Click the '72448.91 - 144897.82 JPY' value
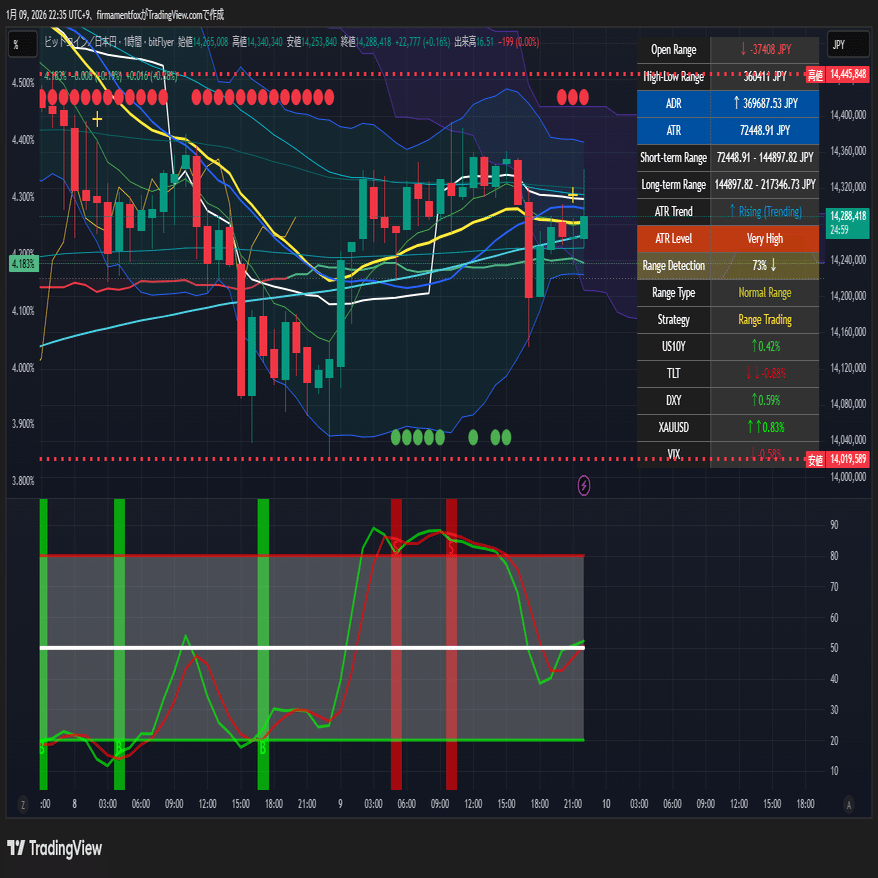This screenshot has width=878, height=878. click(x=765, y=158)
